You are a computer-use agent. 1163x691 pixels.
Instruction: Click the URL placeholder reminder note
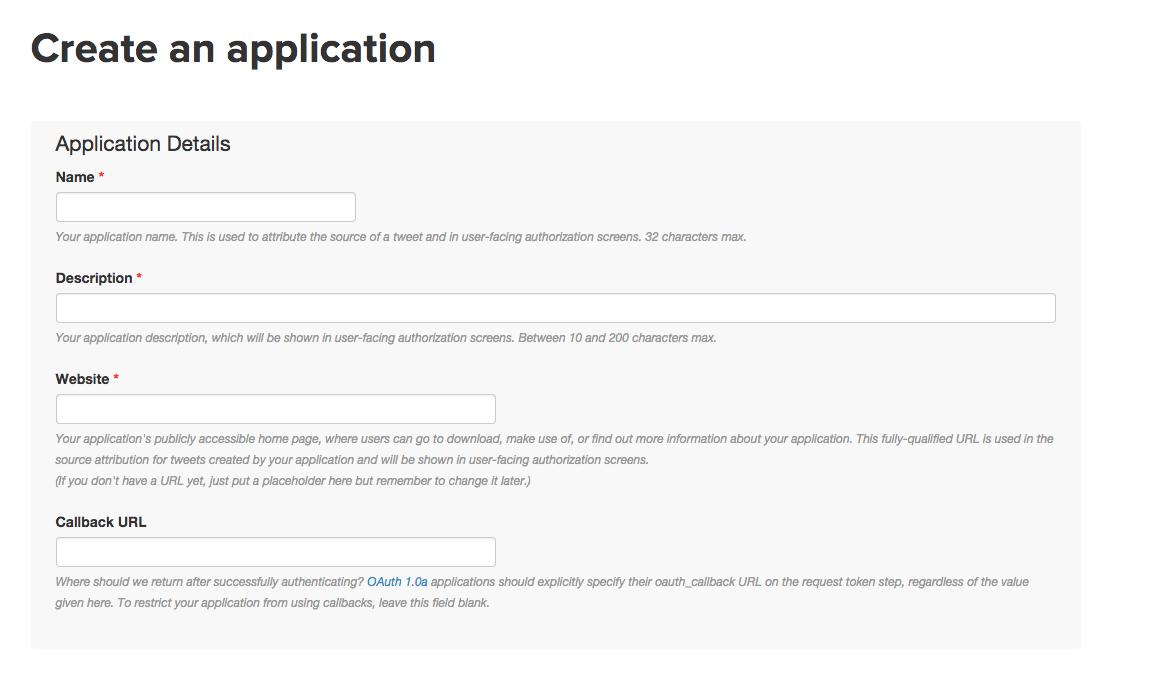coord(292,481)
